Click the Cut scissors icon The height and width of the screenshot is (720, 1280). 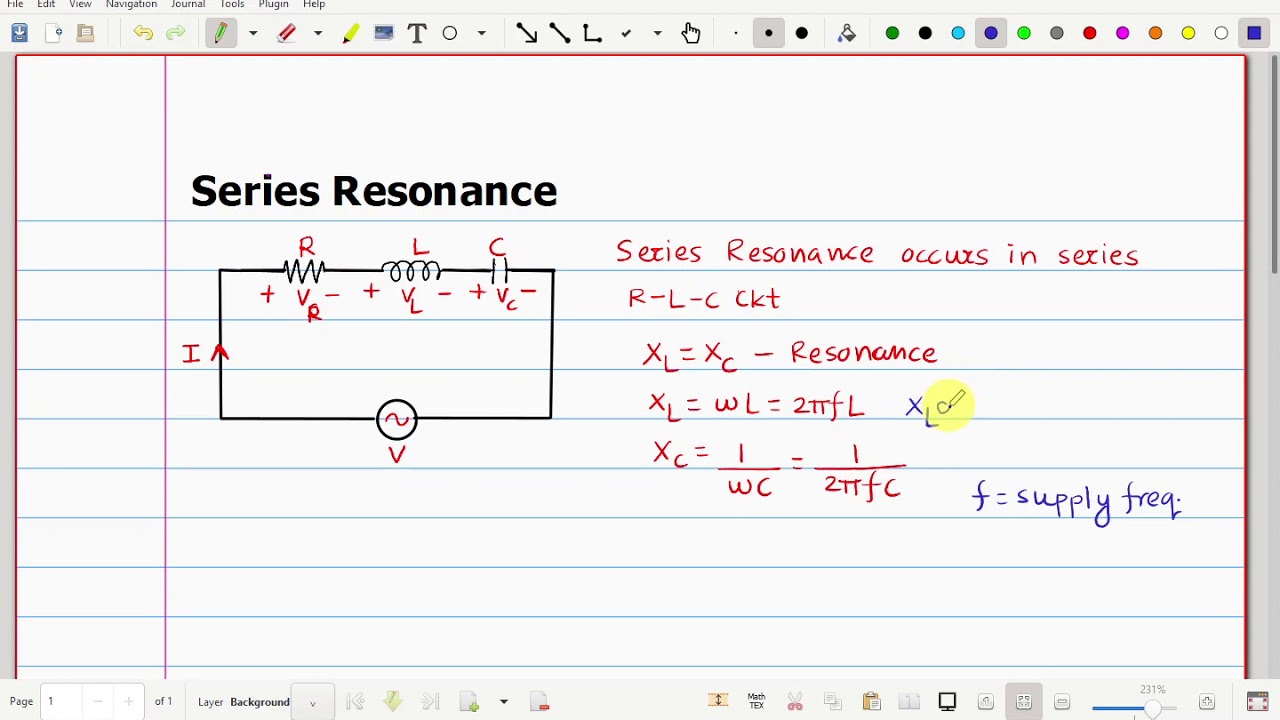click(x=795, y=702)
